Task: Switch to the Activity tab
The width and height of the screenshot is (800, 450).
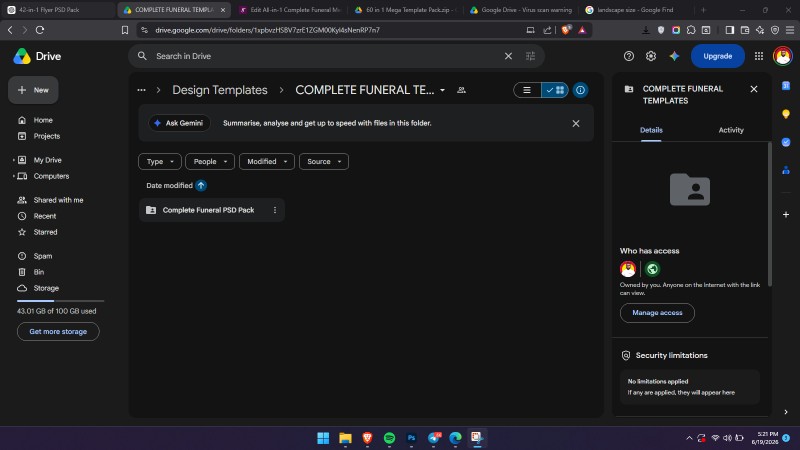Action: pyautogui.click(x=731, y=130)
